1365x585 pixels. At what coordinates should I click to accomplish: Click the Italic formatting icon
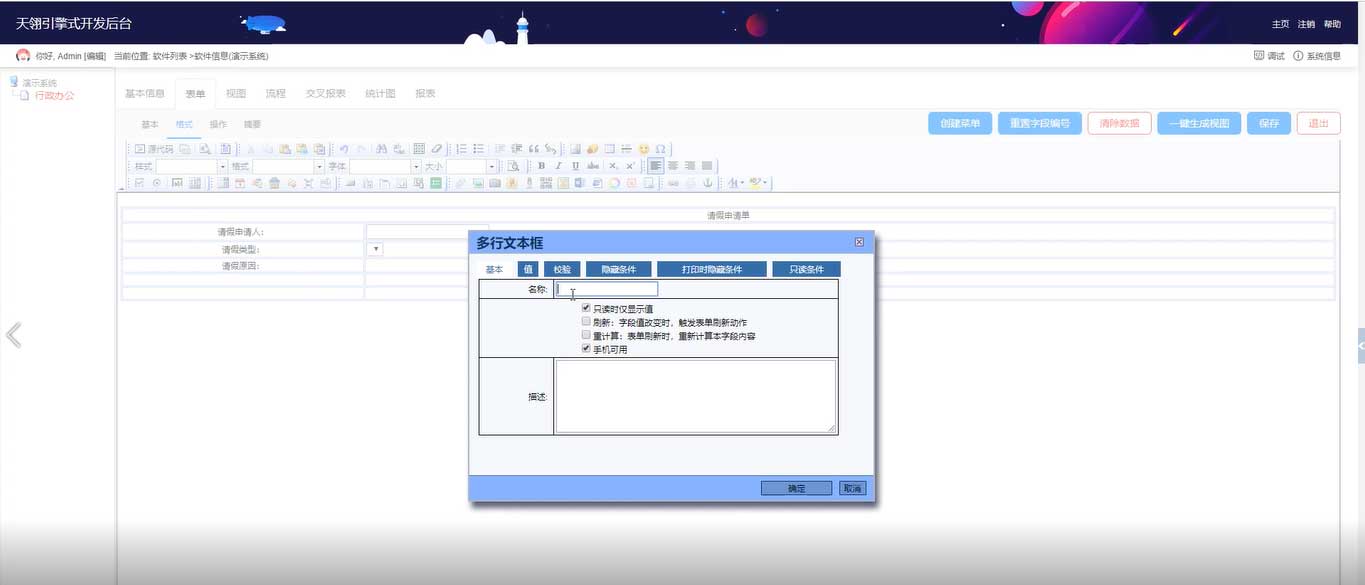tap(558, 166)
